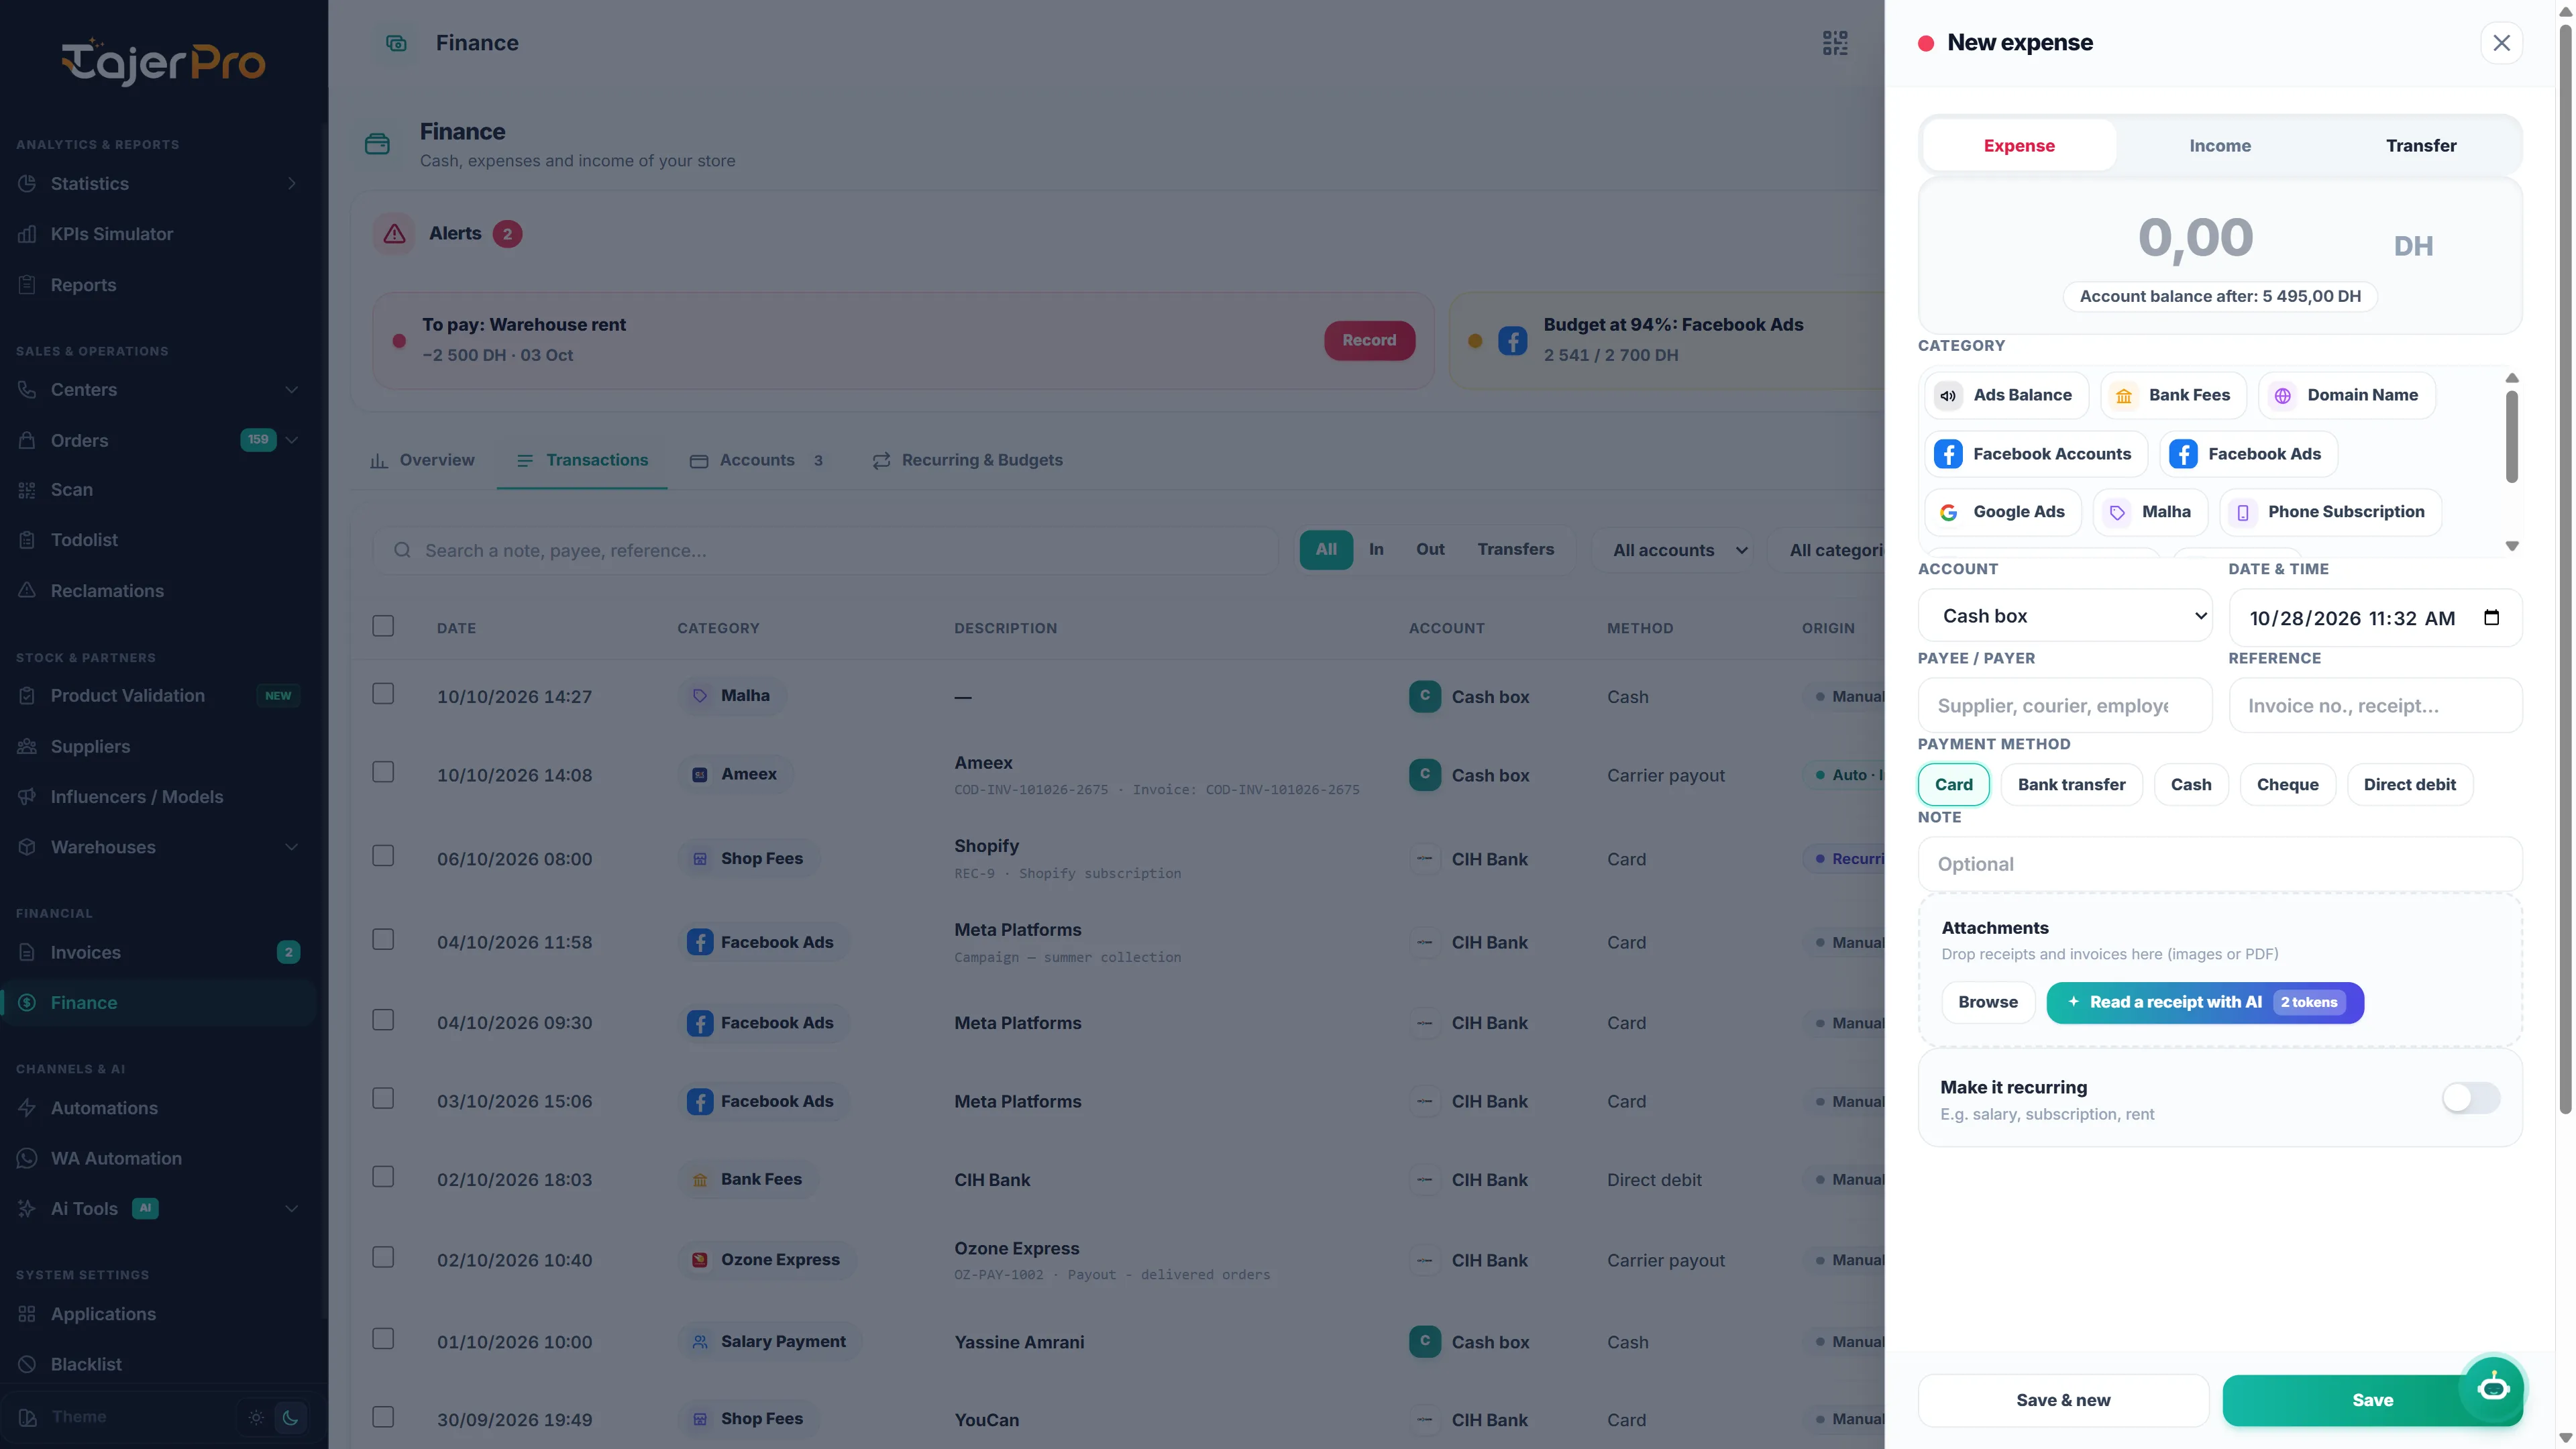Open the Recurring & Budgets tab
This screenshot has width=2576, height=1449.
click(x=967, y=460)
